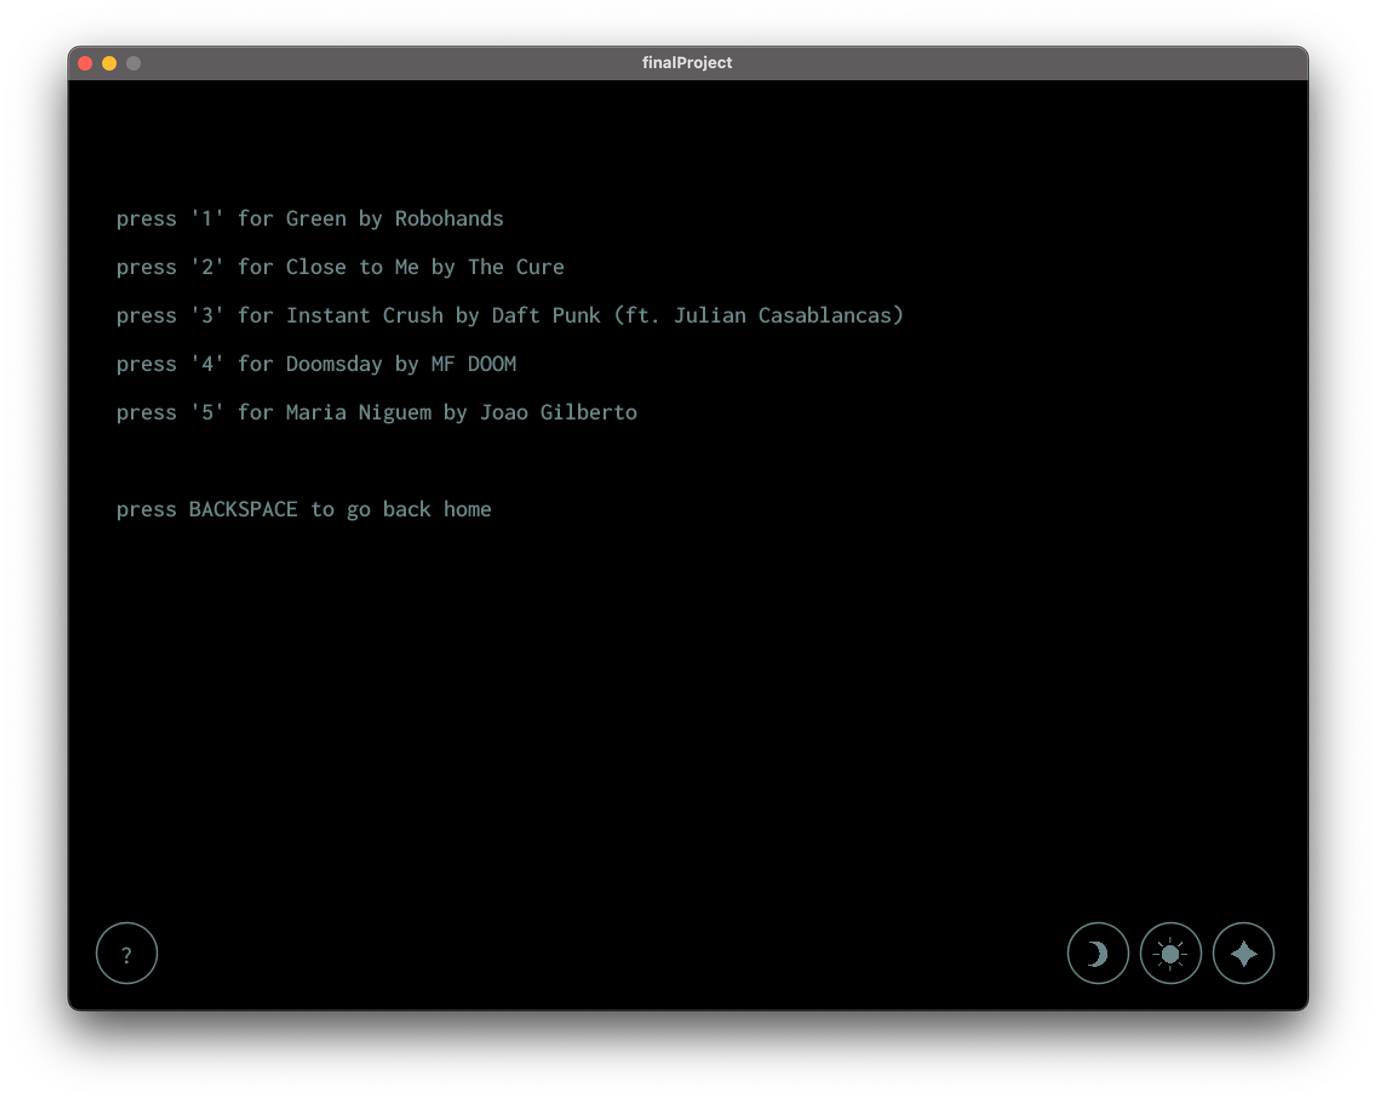Screen dimensions: 1376x1100
Task: Select the four-point star mode icon
Action: point(1244,953)
